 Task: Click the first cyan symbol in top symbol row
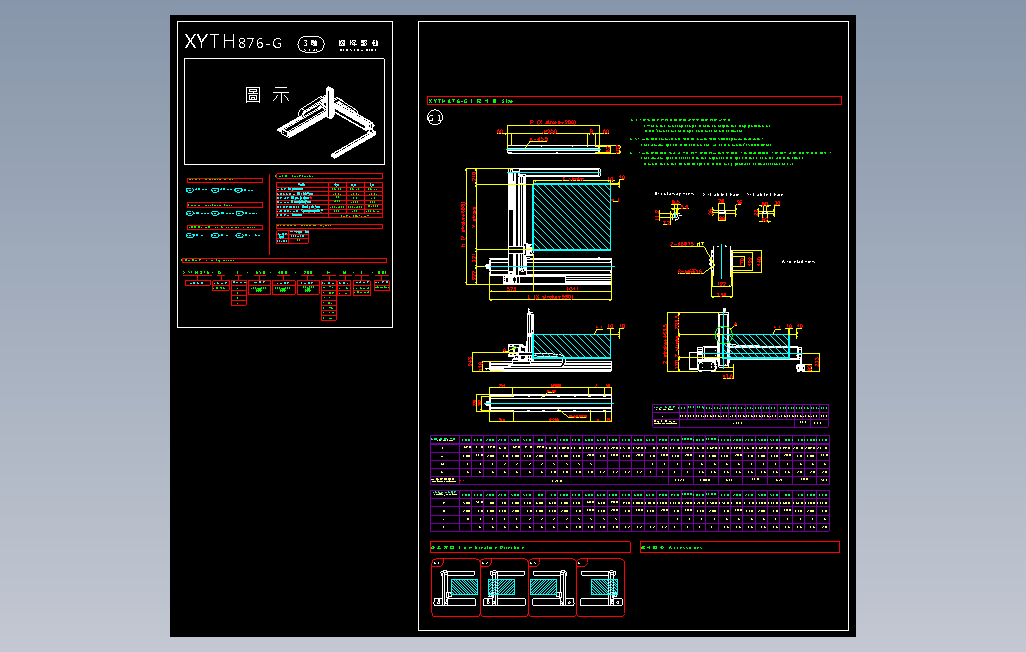click(190, 190)
